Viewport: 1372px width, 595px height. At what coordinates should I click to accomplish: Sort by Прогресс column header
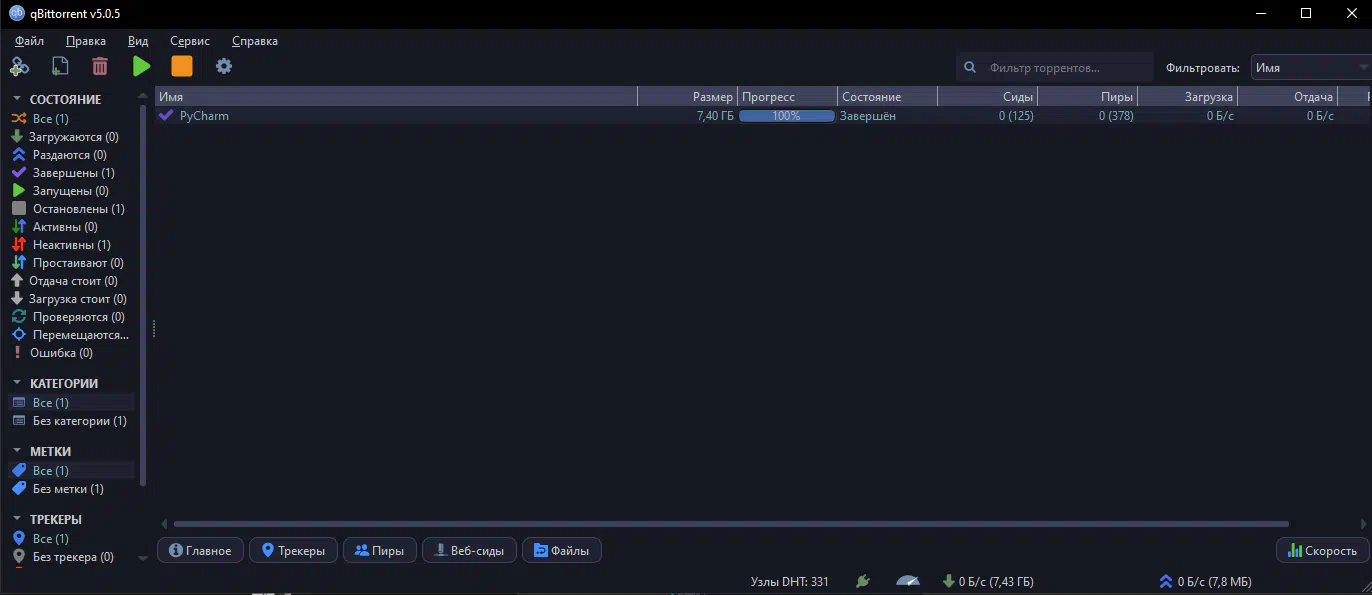click(x=788, y=97)
